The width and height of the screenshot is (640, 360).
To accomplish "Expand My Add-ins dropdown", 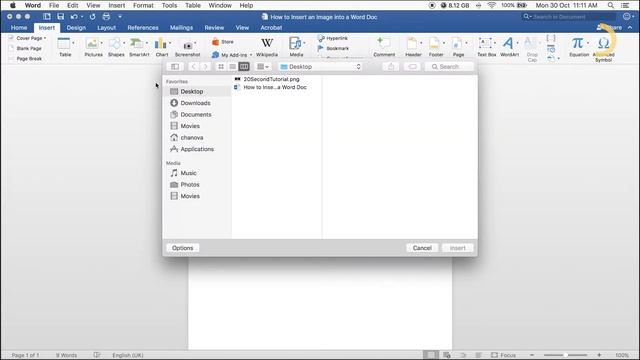I will (x=251, y=55).
